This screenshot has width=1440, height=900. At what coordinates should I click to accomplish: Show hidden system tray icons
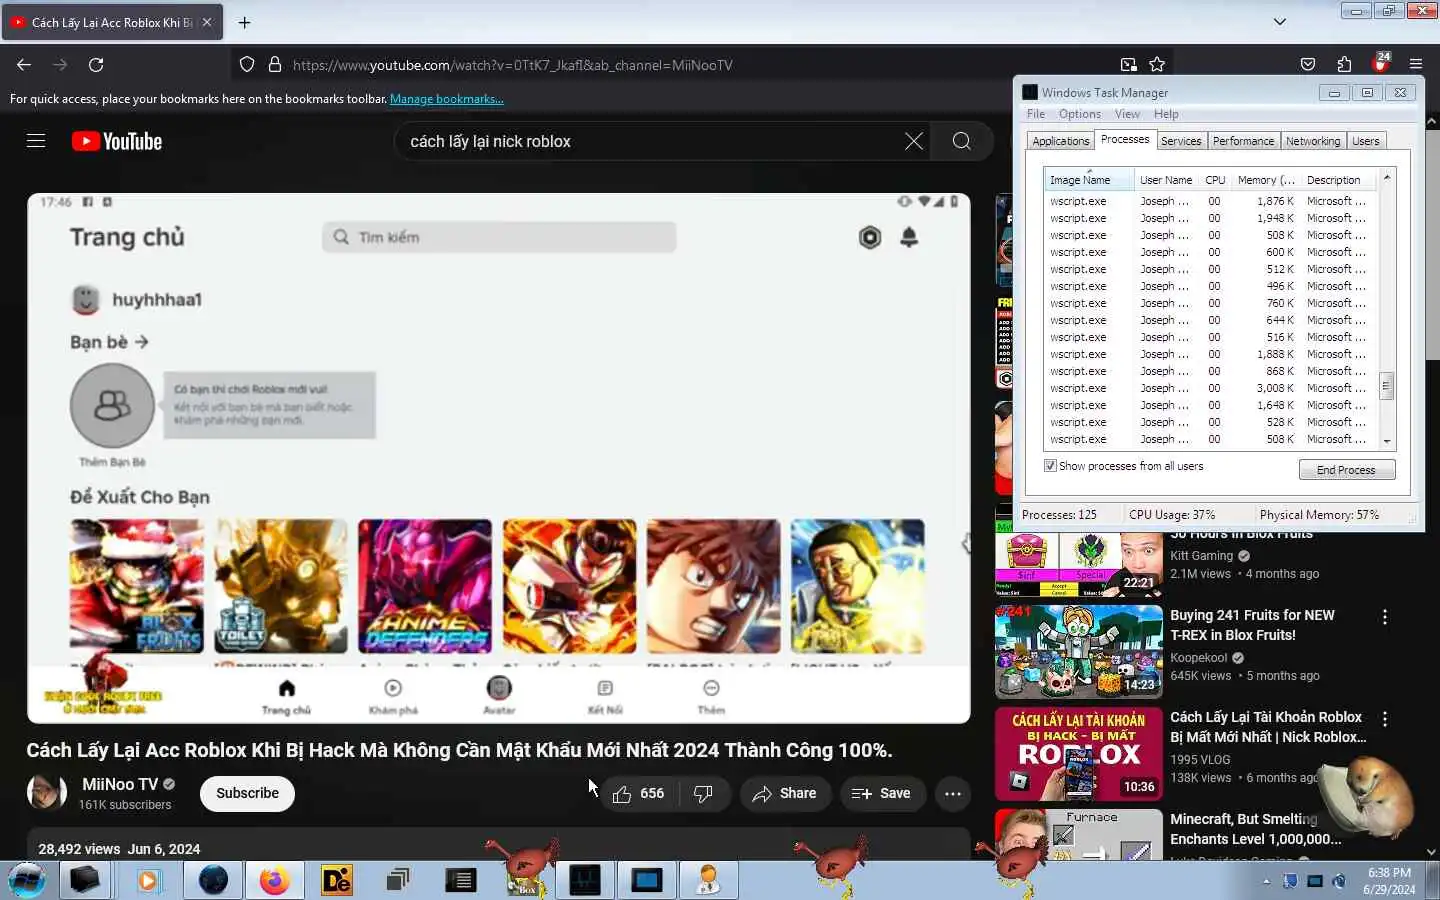click(x=1267, y=881)
